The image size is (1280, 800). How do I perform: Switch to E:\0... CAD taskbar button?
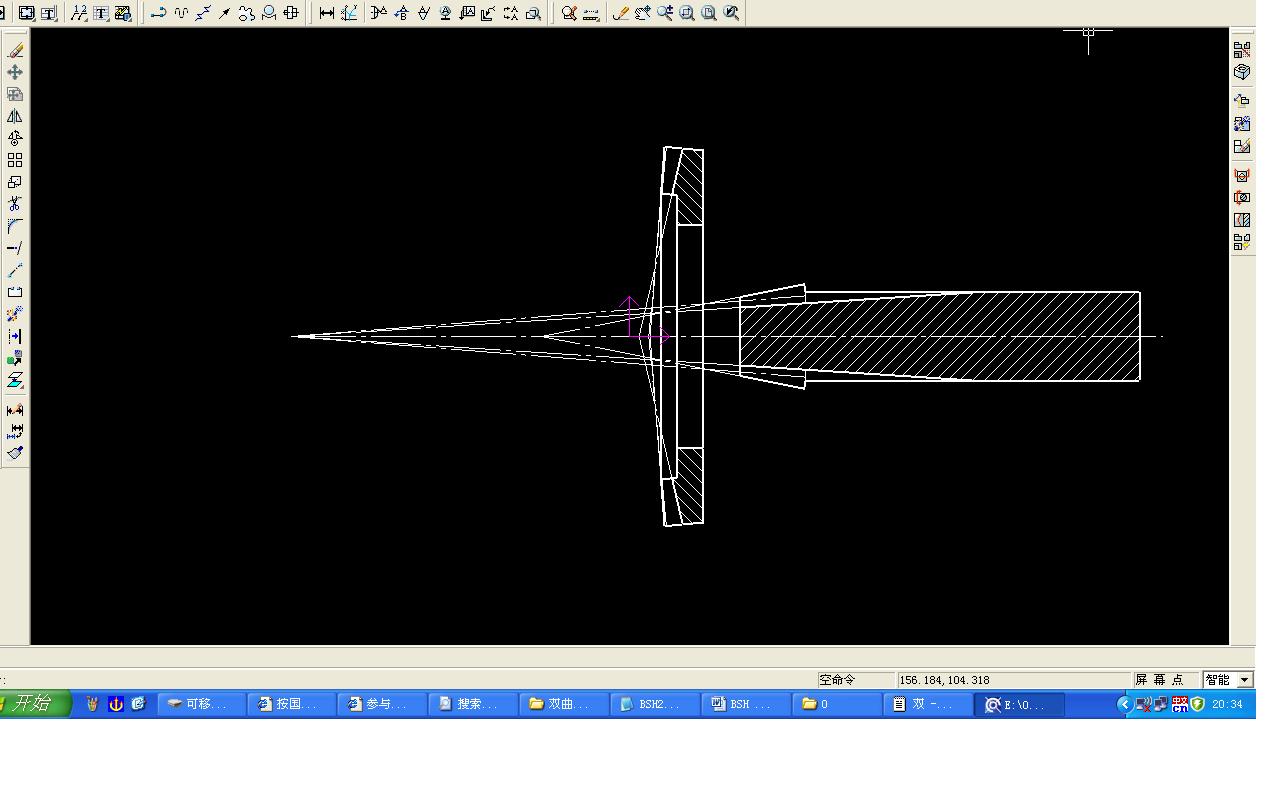1020,704
